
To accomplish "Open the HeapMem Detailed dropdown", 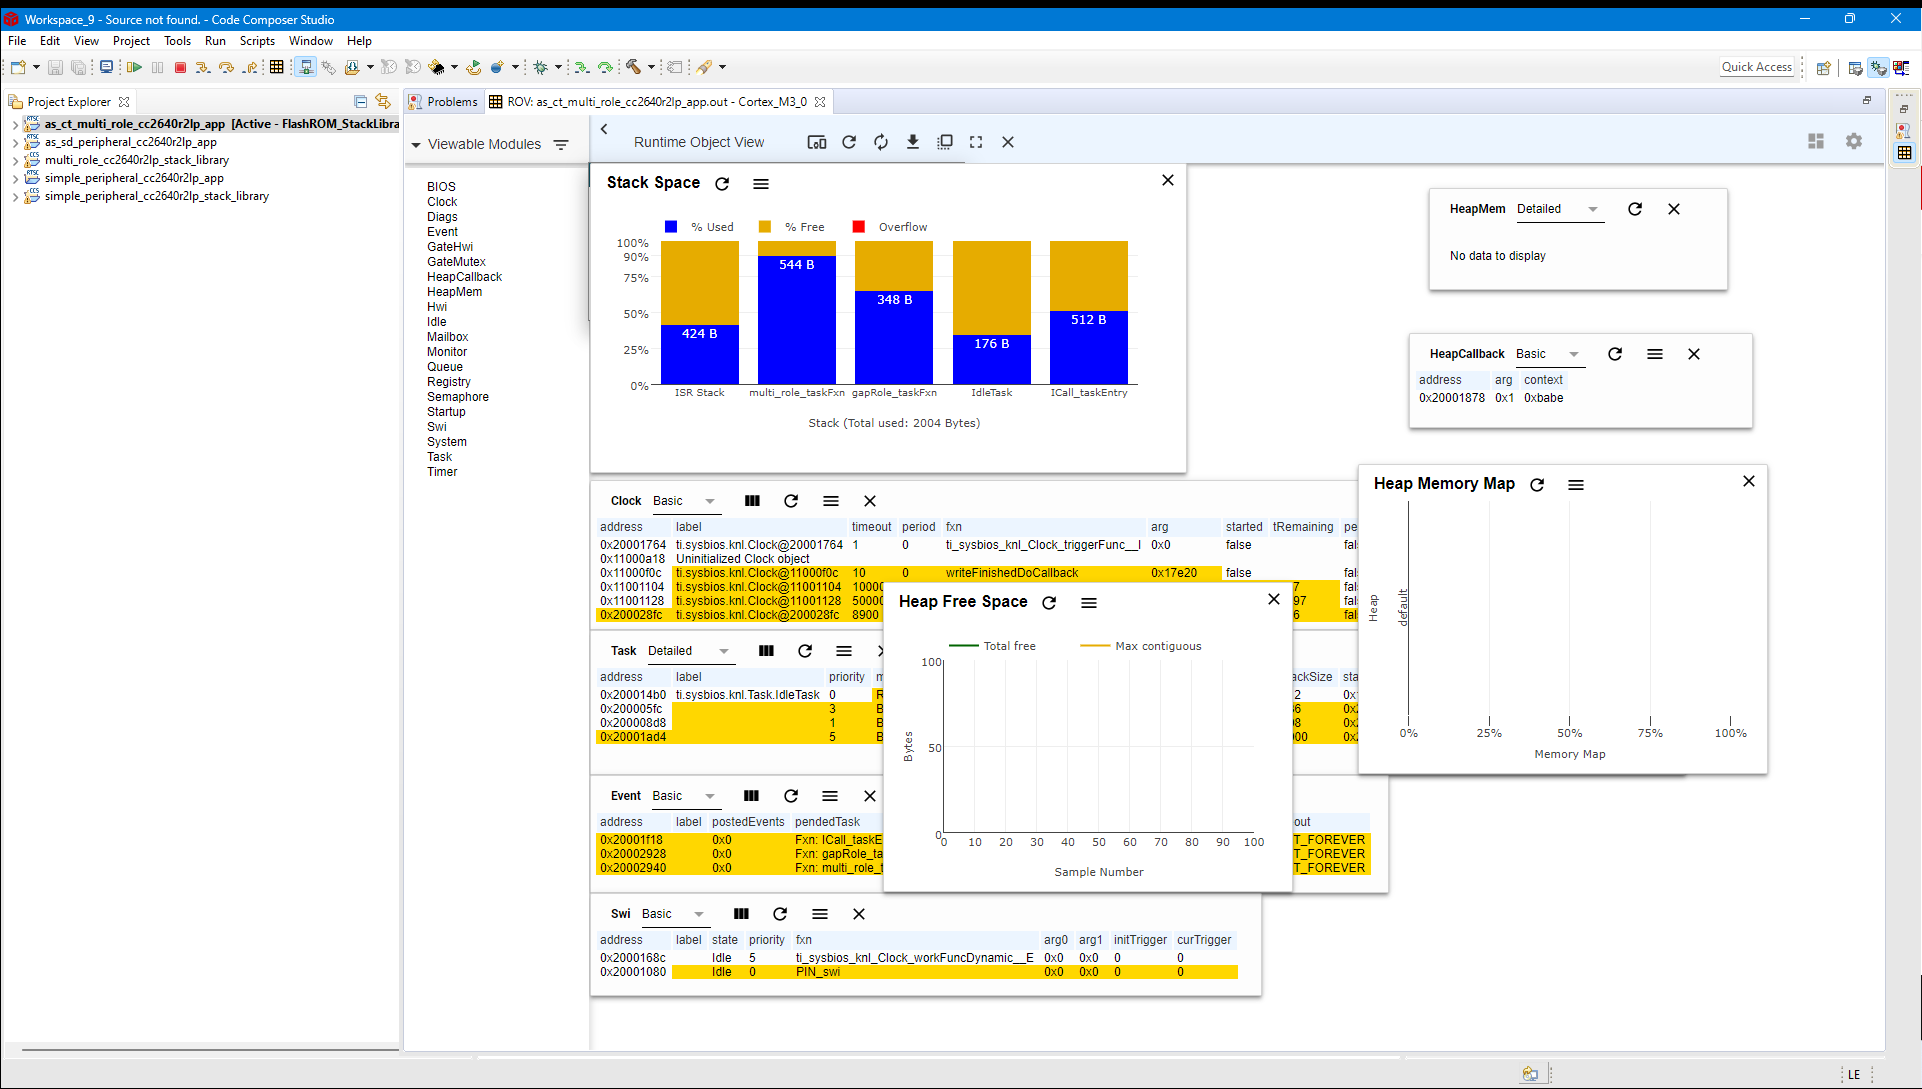I will pos(1559,209).
